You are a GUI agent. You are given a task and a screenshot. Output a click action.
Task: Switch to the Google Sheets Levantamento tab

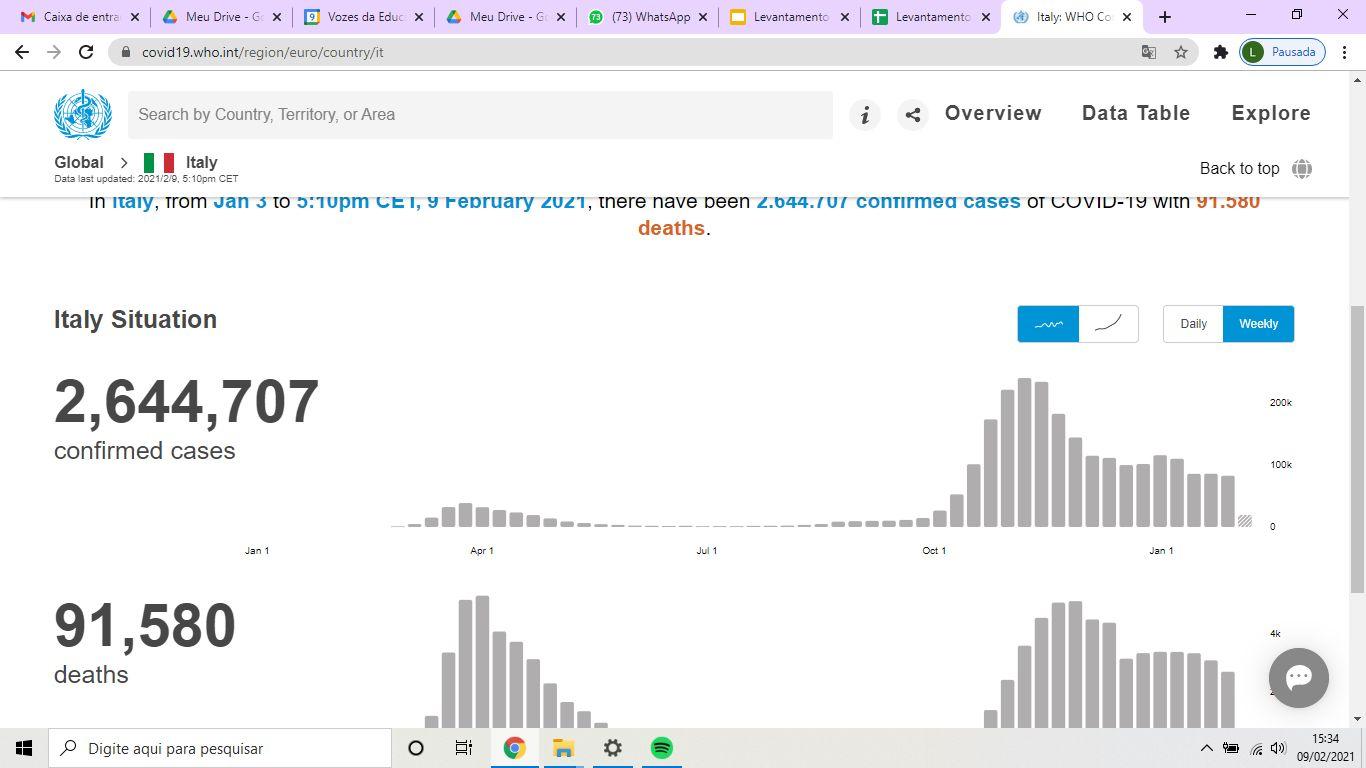931,17
